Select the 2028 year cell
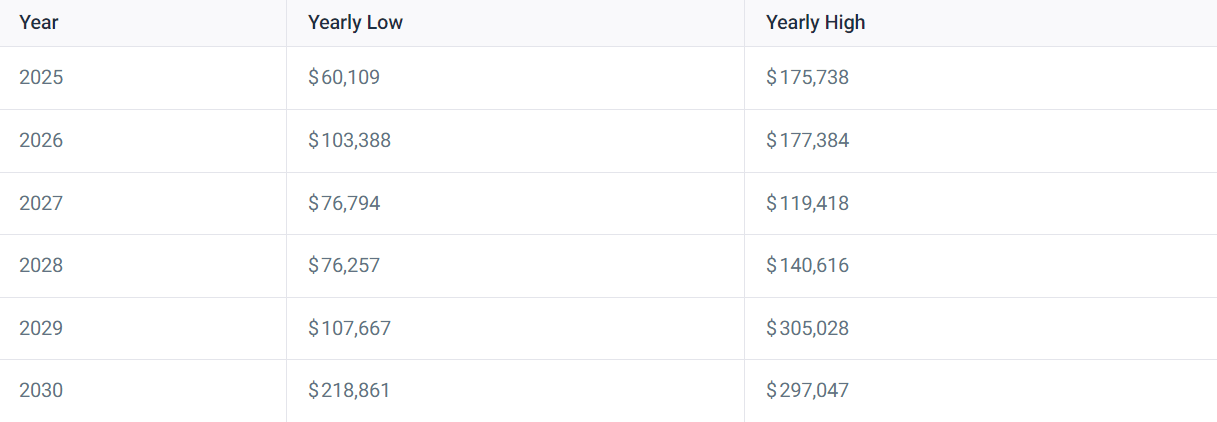Image resolution: width=1217 pixels, height=422 pixels. [41, 265]
